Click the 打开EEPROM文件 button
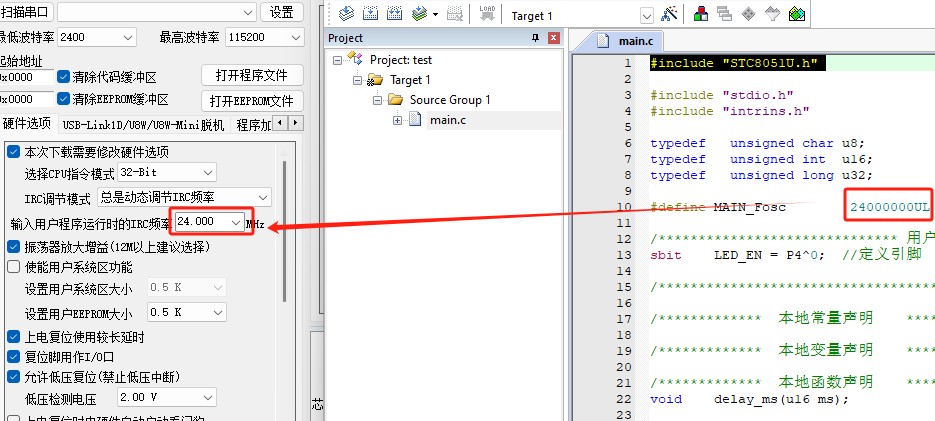 252,101
